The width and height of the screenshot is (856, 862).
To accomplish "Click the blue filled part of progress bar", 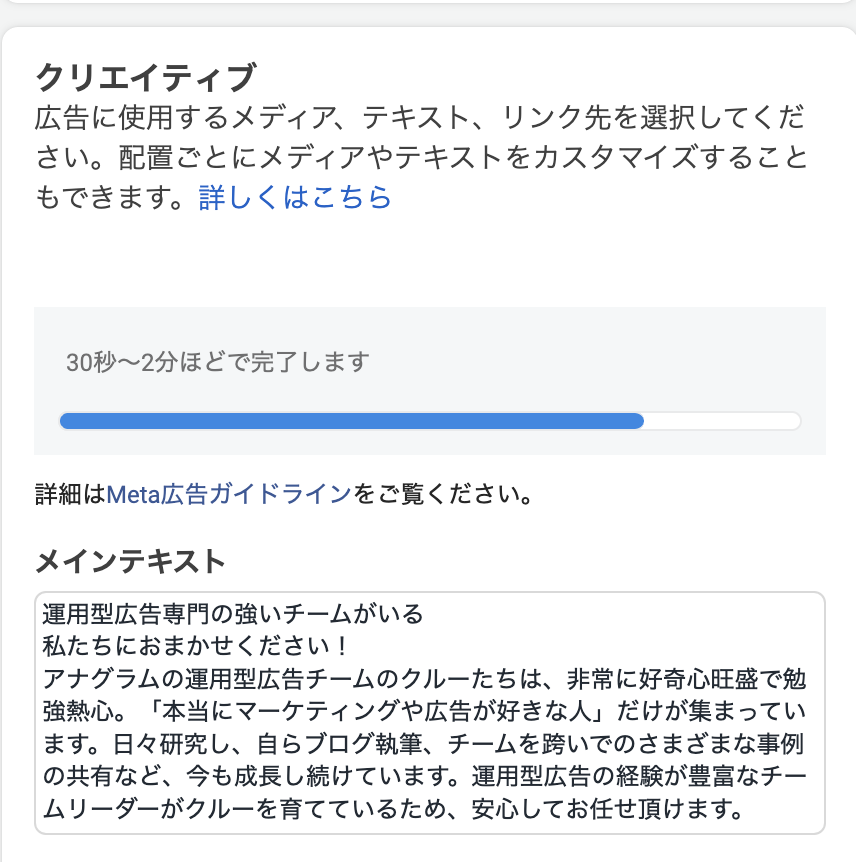I will coord(350,421).
